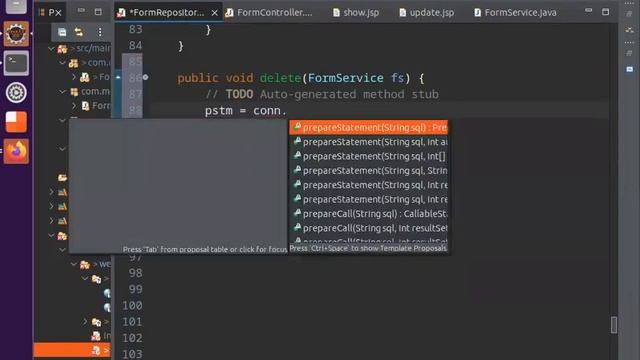The width and height of the screenshot is (640, 360).
Task: Expand the Fo... class under first package
Action: (x=74, y=77)
